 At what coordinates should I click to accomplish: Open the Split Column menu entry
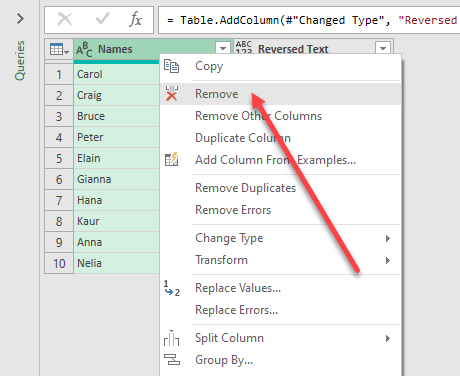coord(280,338)
